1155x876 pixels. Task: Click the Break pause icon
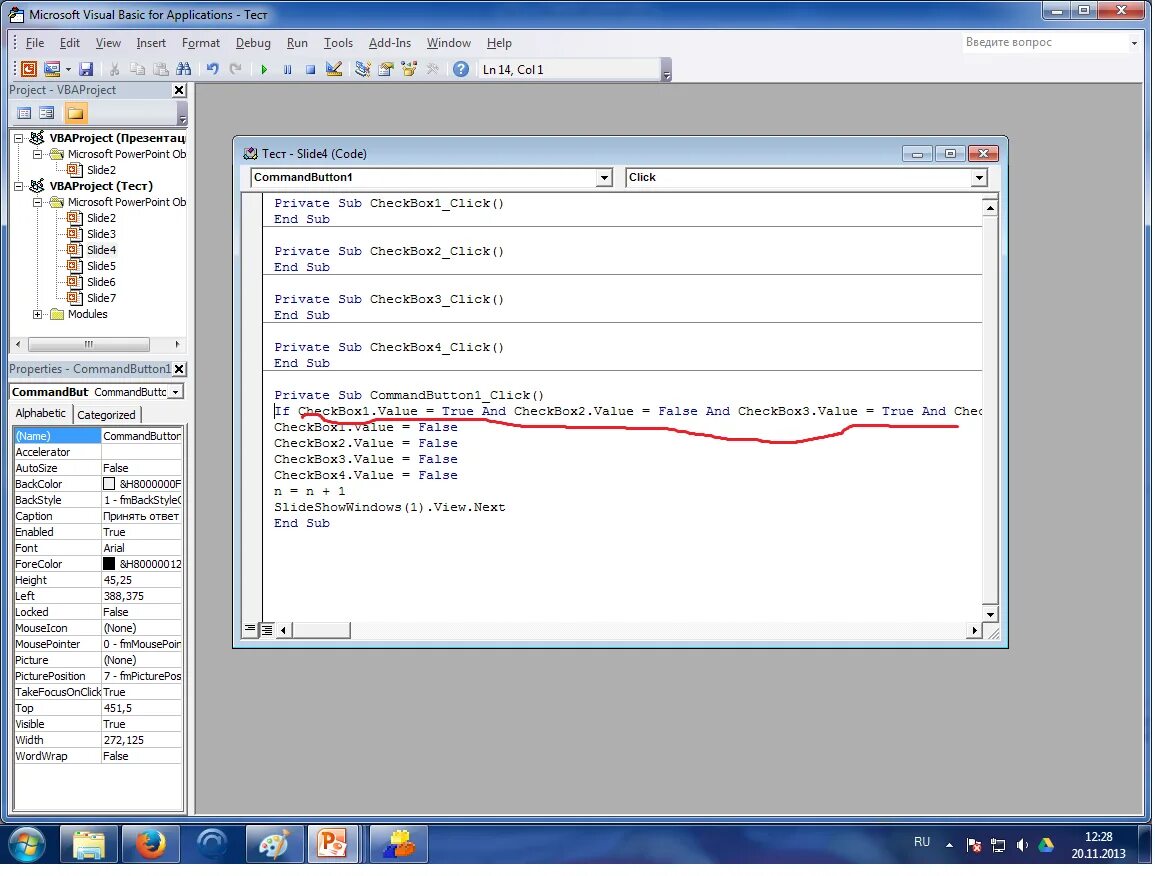287,69
